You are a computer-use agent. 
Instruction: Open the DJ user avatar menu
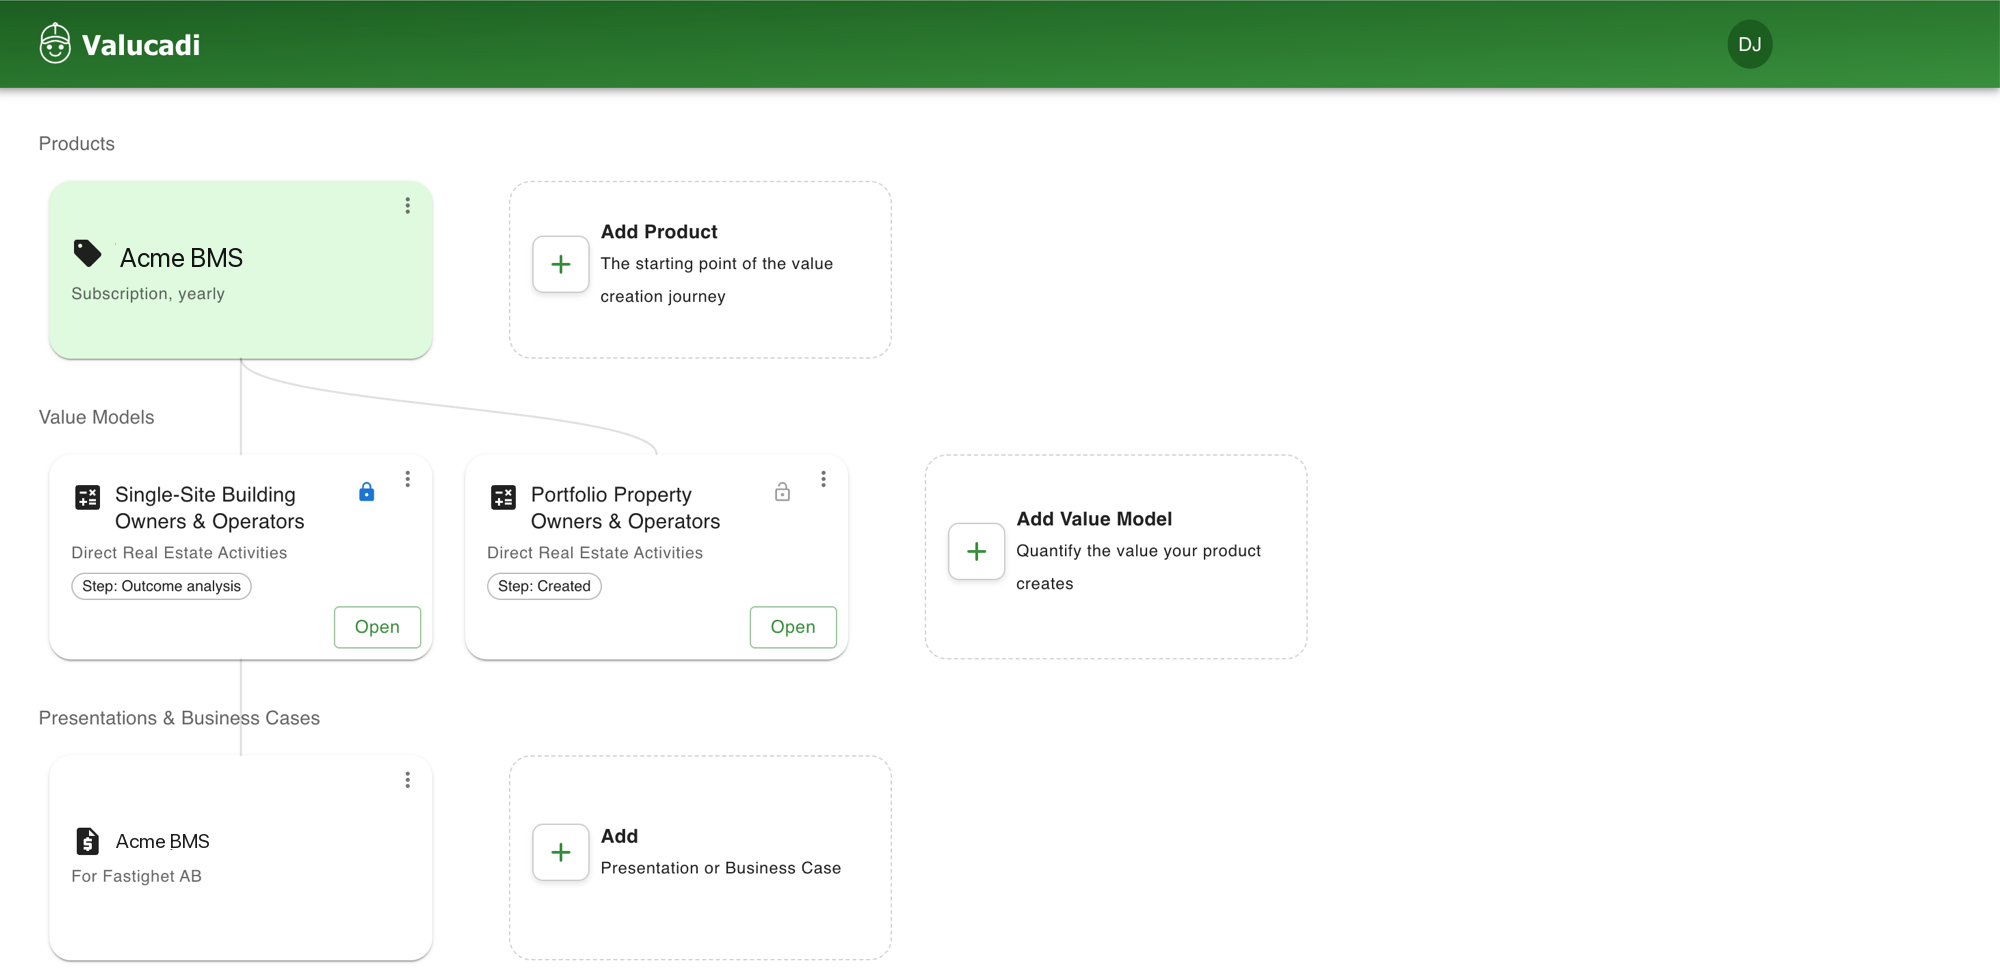[x=1749, y=44]
